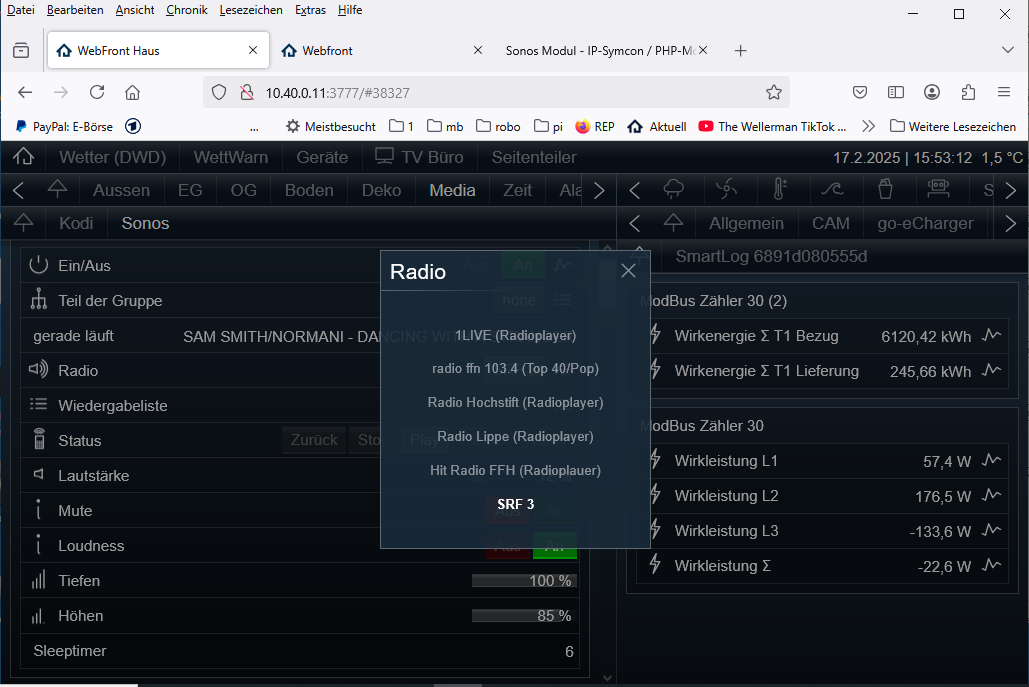
Task: Select 1LIVE (Radioplayer) station
Action: click(x=515, y=335)
